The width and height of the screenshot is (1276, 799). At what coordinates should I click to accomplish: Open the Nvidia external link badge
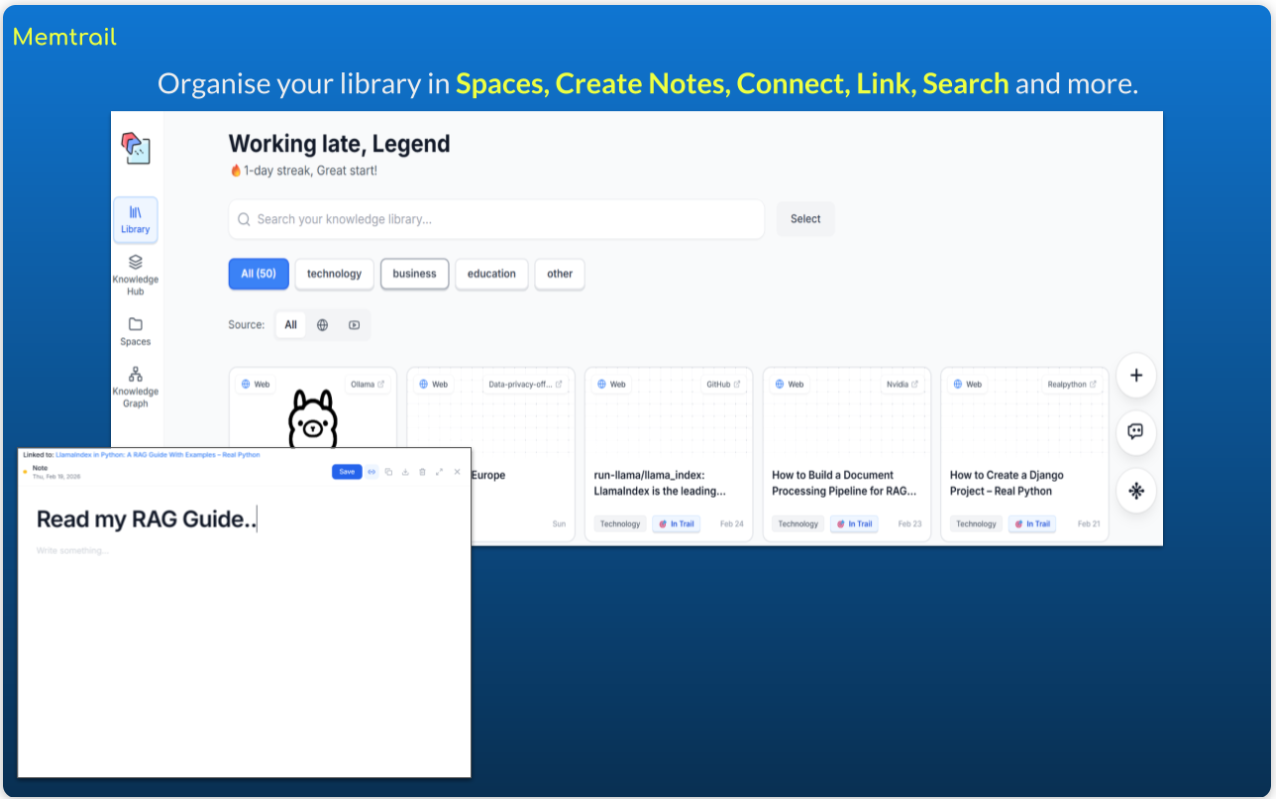[x=902, y=384]
